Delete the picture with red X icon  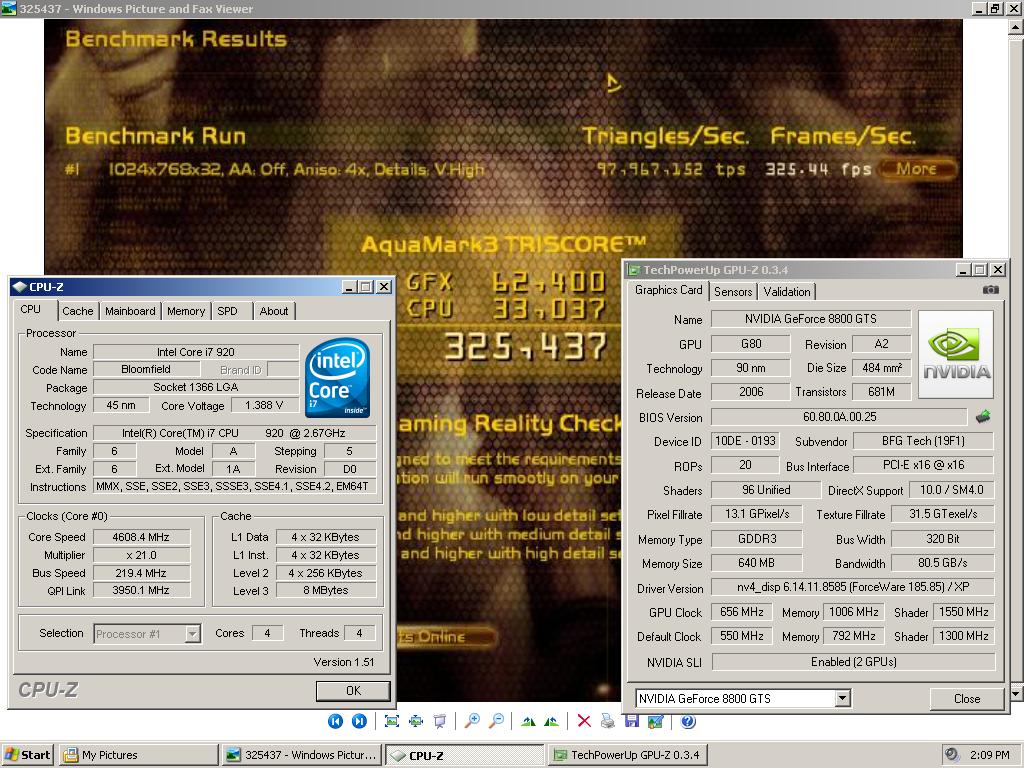tap(584, 721)
